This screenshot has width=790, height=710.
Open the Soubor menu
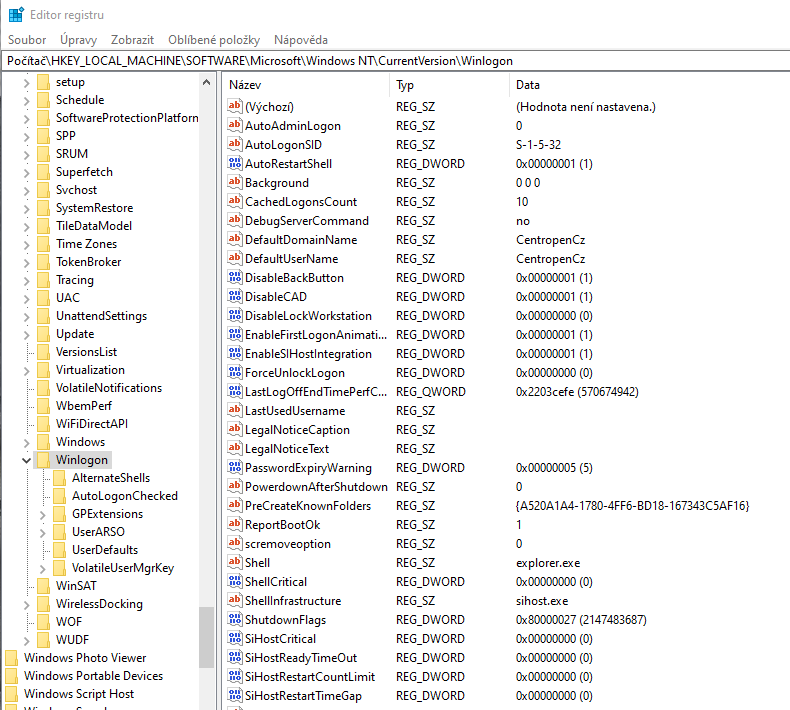click(25, 40)
